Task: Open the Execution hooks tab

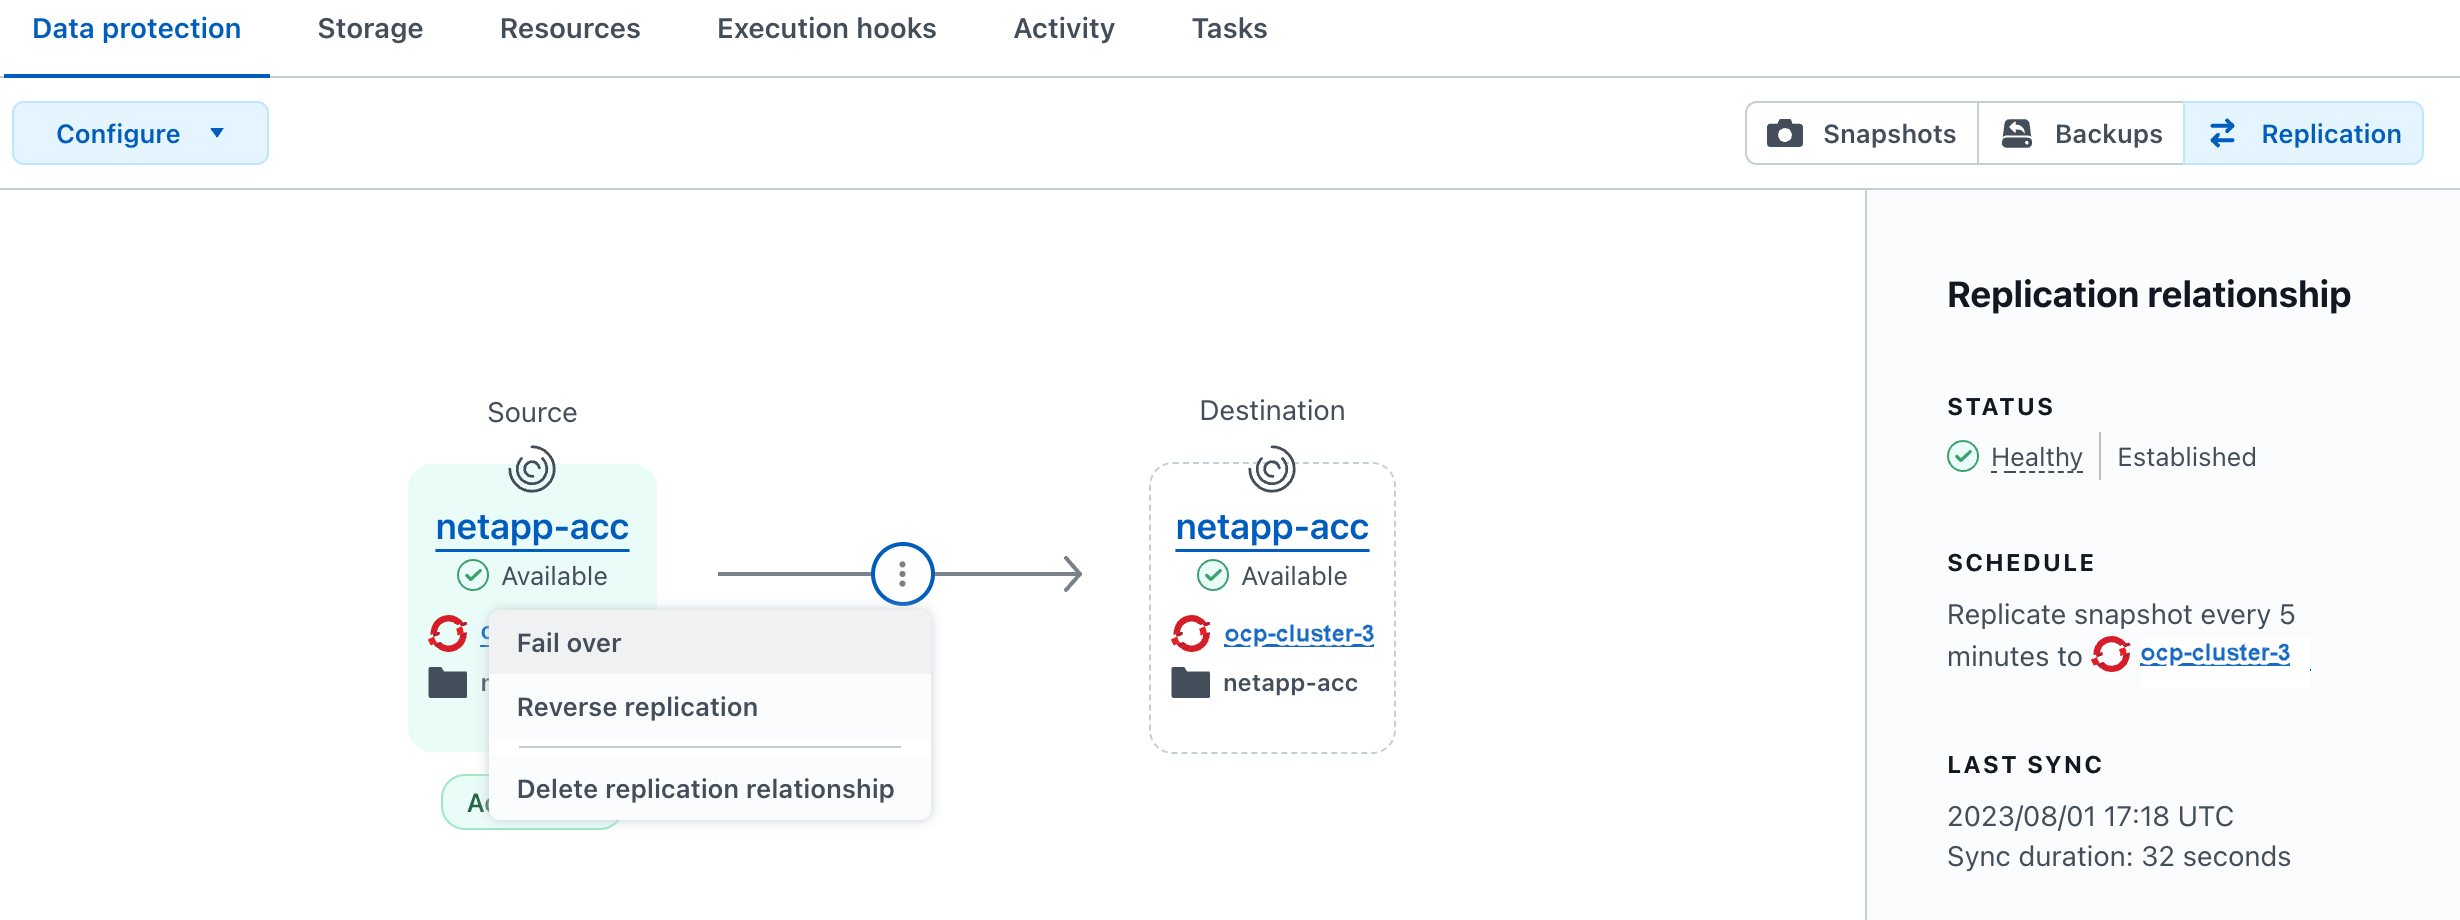Action: (826, 29)
